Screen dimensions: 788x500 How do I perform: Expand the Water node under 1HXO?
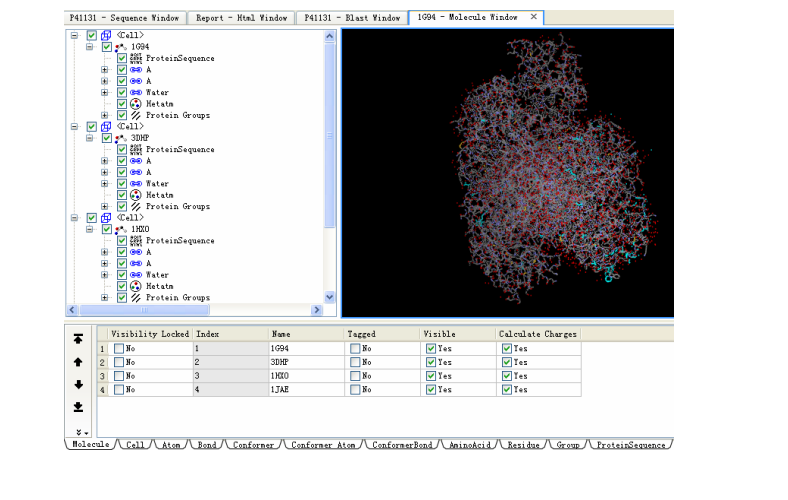[104, 275]
